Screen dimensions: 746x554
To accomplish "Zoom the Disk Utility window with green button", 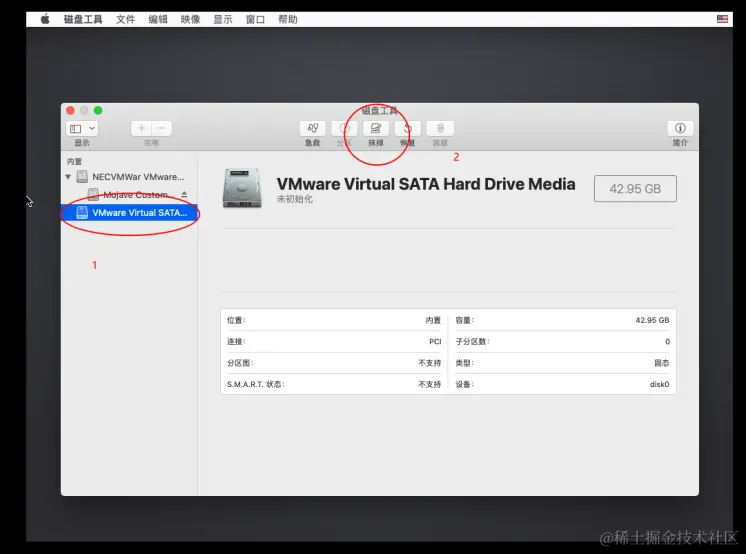I will click(98, 110).
